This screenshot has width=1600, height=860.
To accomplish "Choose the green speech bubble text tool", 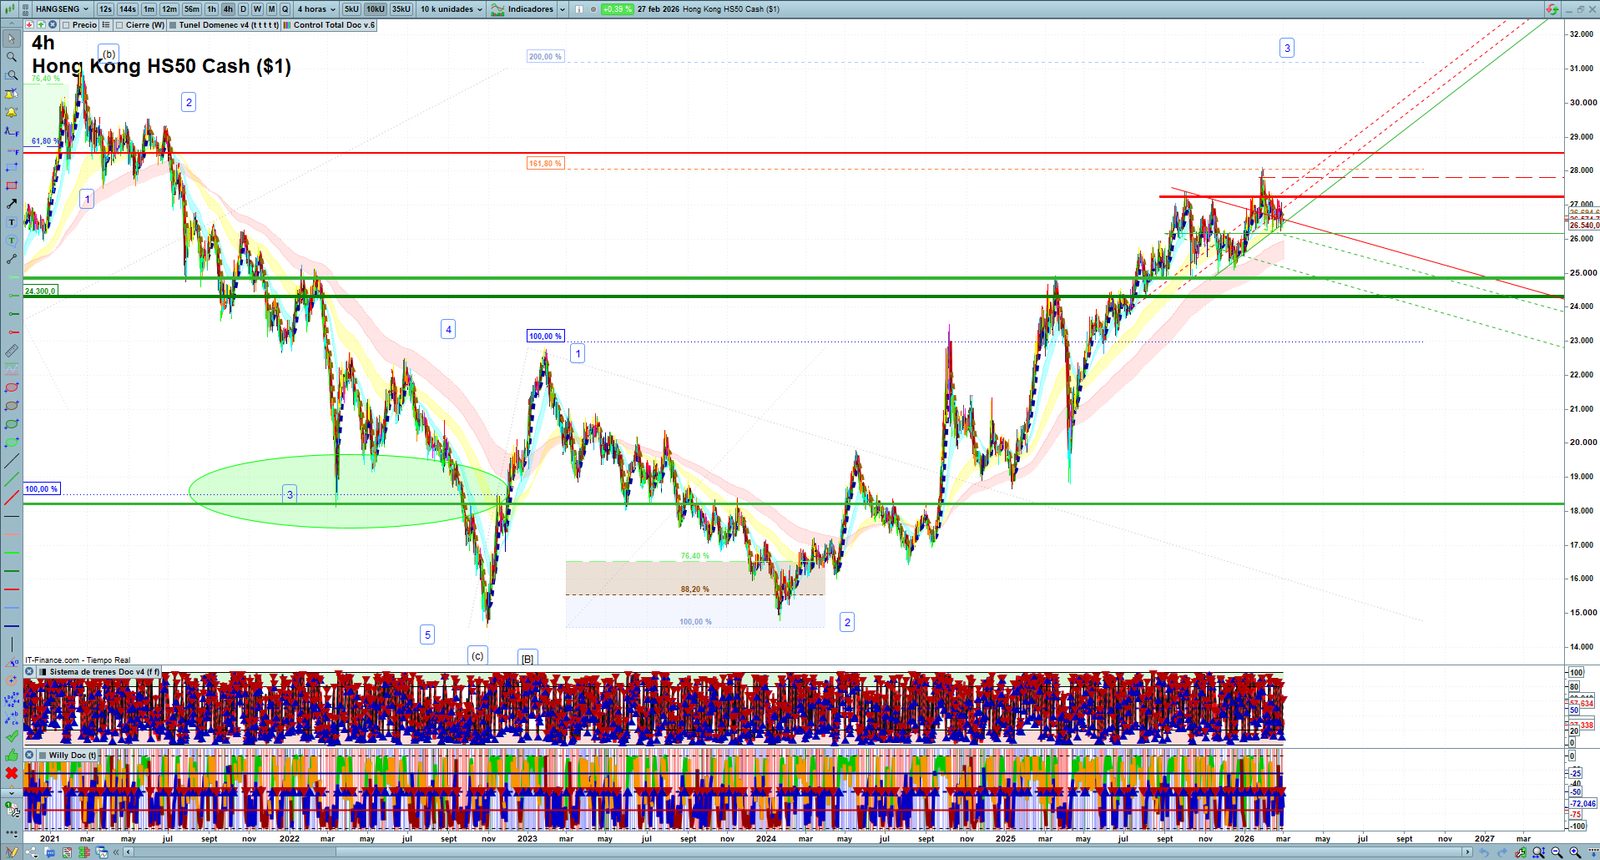I will coord(11,240).
